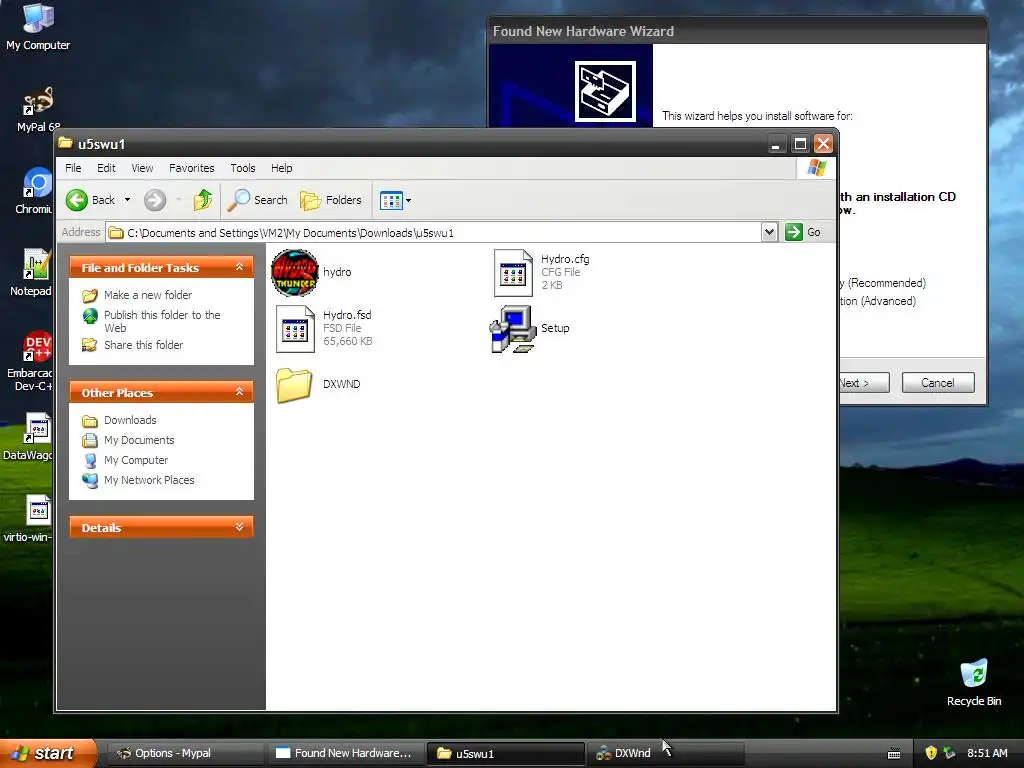Go back with the green Back arrow
The height and width of the screenshot is (768, 1024).
click(76, 200)
